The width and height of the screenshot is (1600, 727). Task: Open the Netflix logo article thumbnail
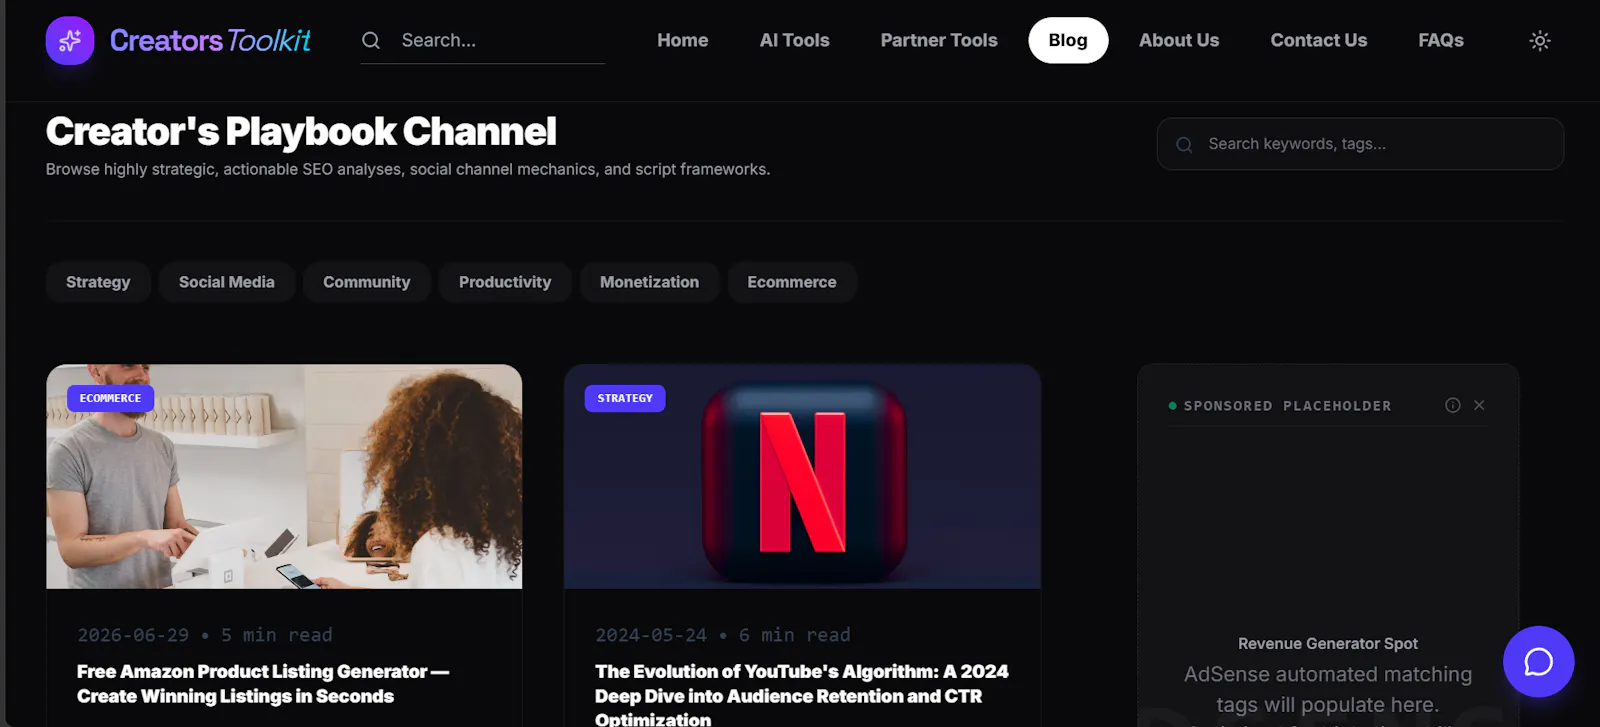coord(803,477)
